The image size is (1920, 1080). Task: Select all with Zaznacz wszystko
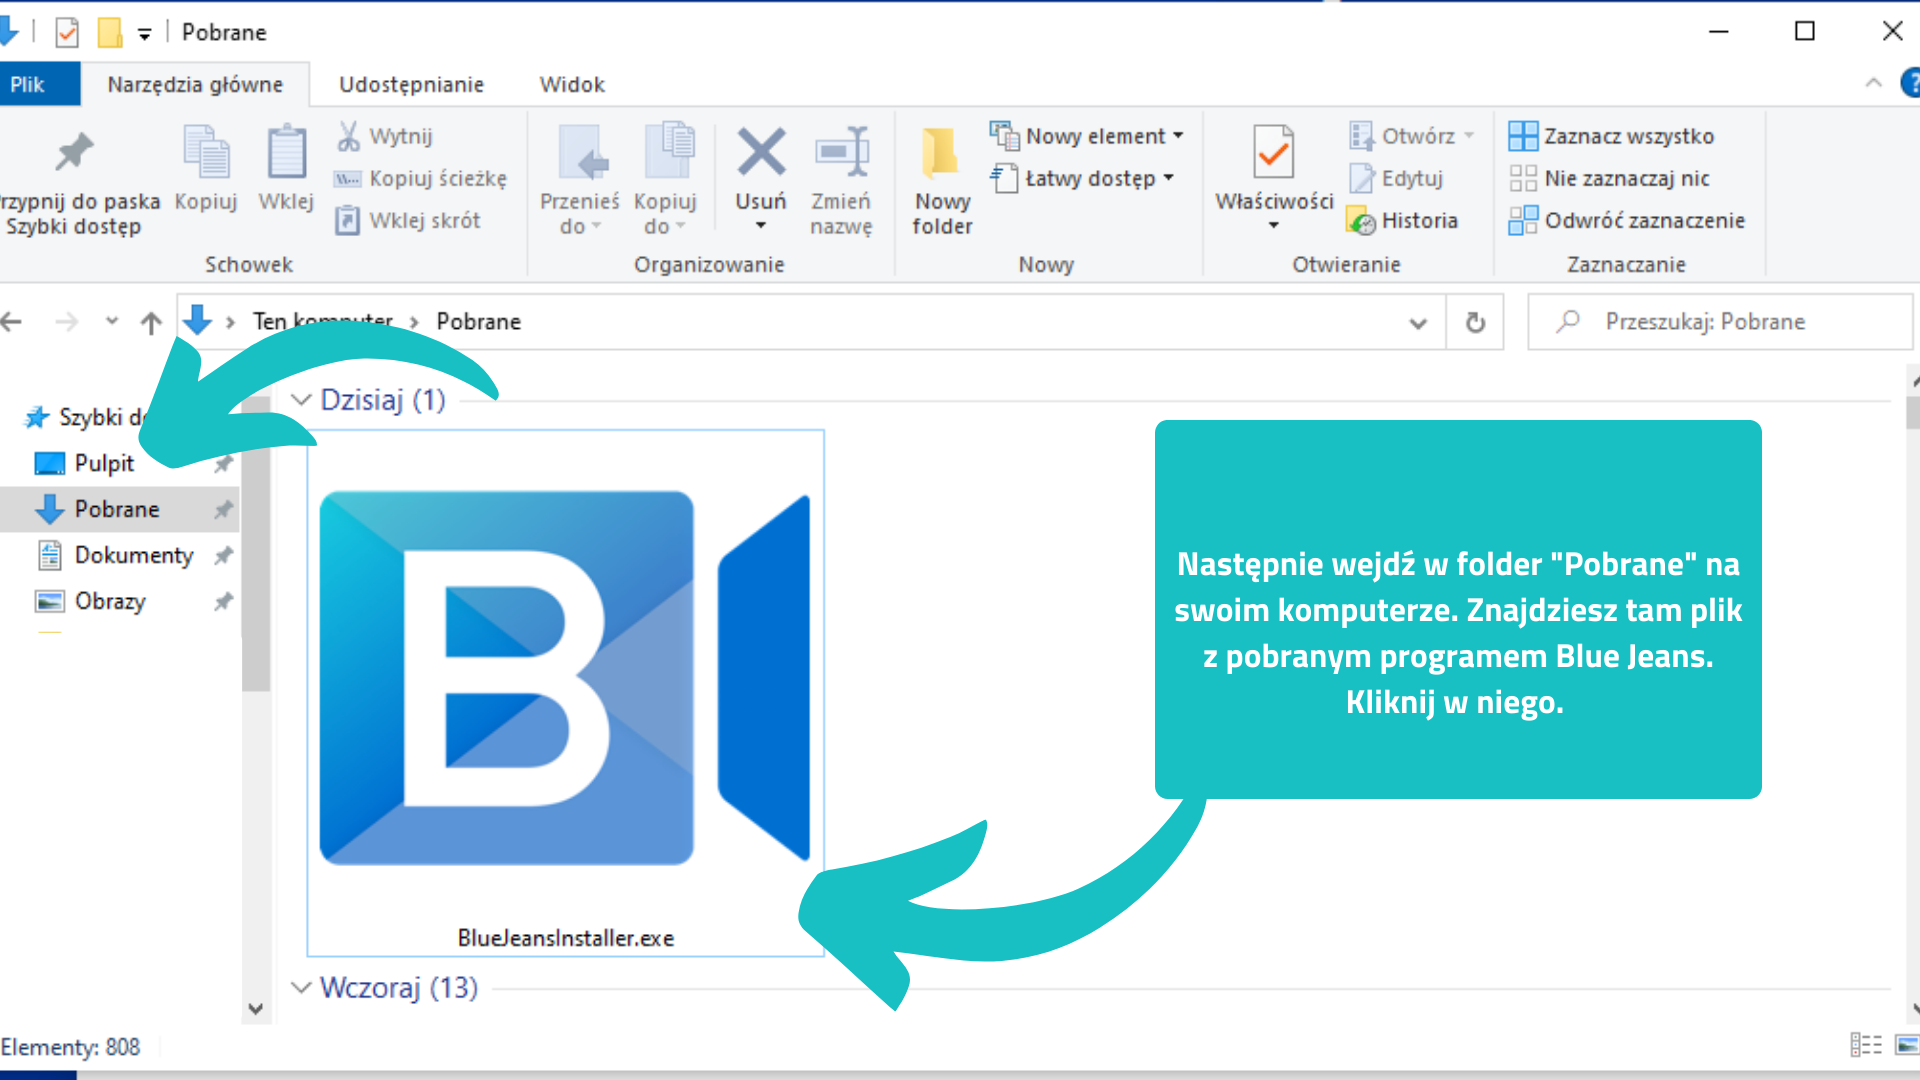tap(1611, 136)
